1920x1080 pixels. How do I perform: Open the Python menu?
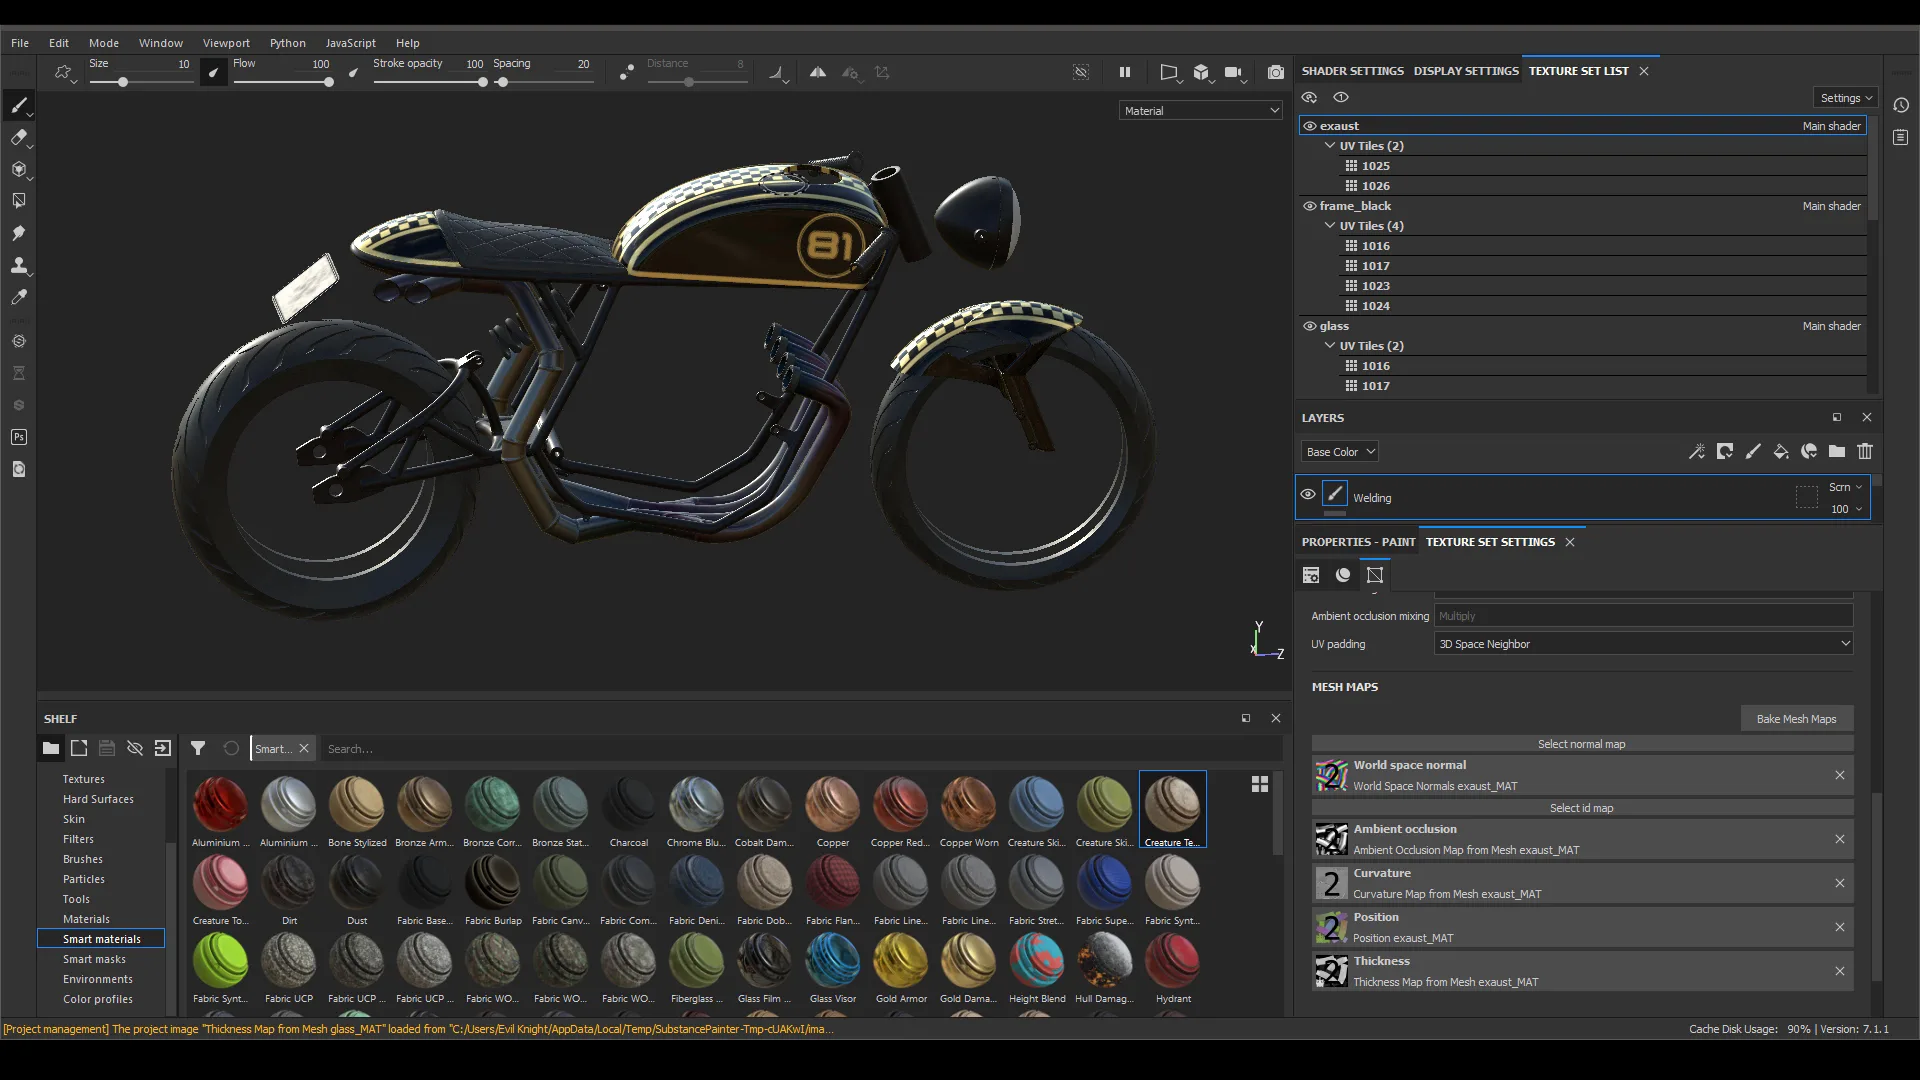pos(288,43)
